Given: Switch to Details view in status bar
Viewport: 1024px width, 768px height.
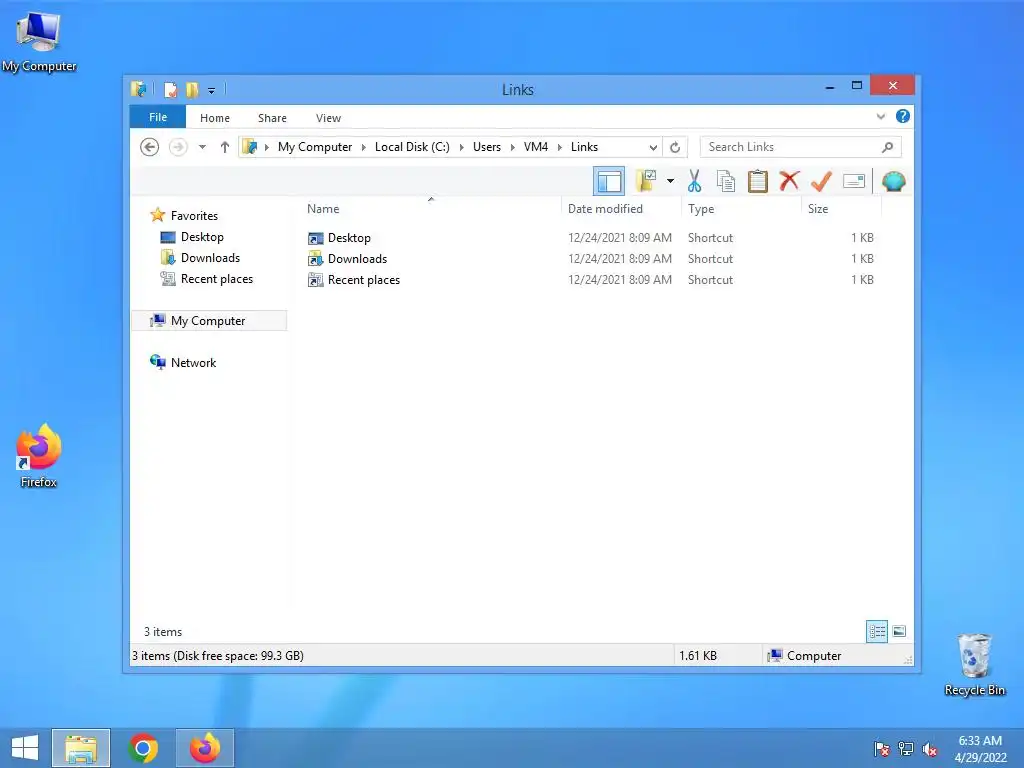Looking at the screenshot, I should 877,631.
